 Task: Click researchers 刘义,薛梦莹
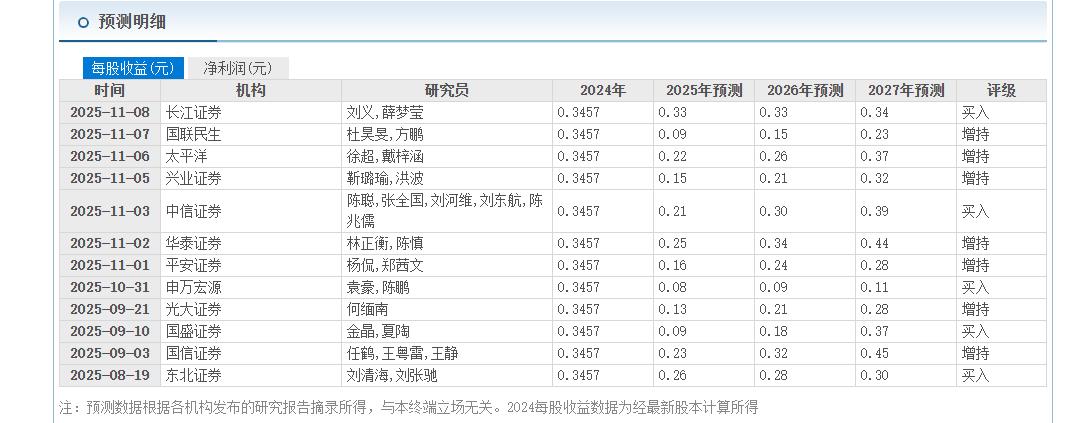384,112
